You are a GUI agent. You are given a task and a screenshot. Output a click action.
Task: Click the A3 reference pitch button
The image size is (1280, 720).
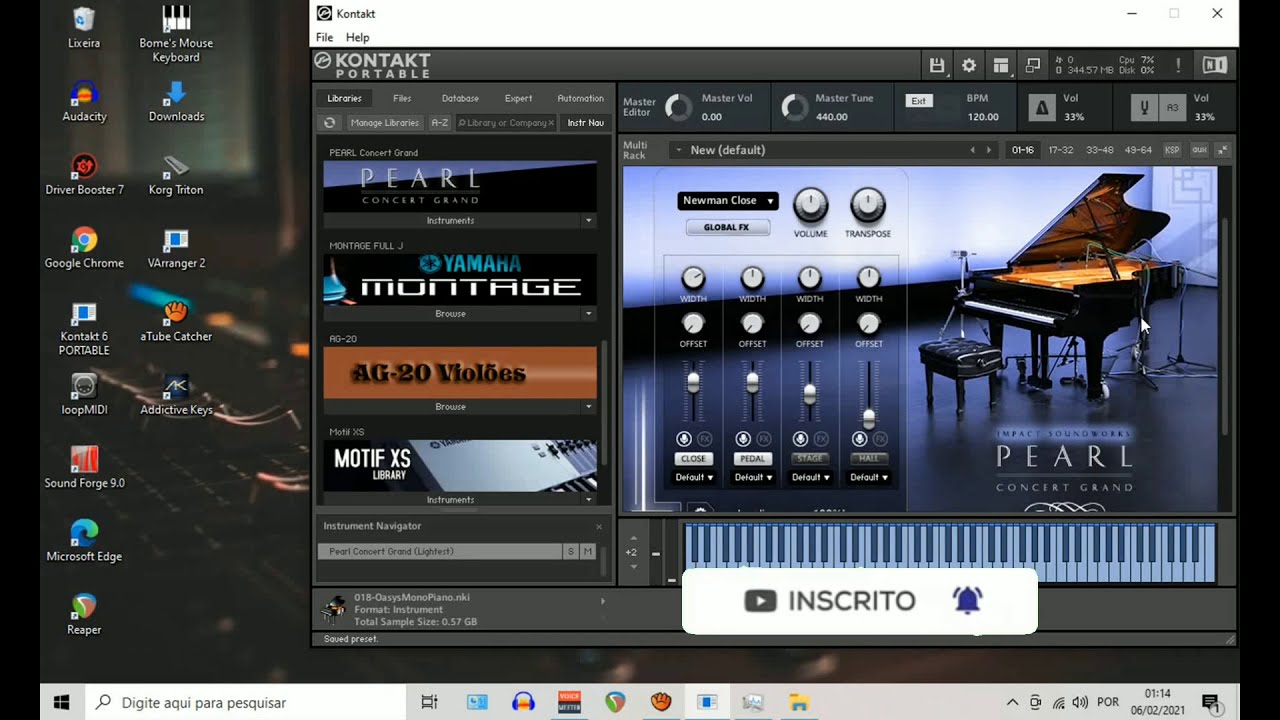point(1173,108)
